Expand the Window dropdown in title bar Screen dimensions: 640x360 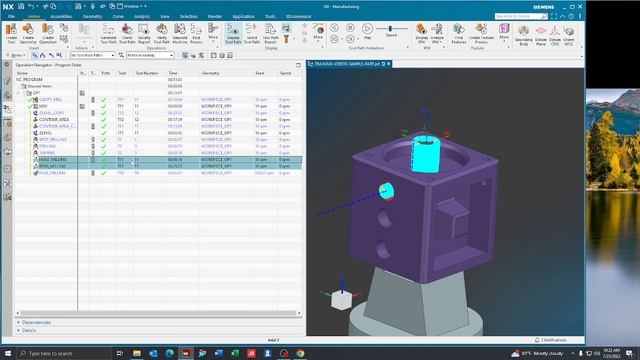tap(131, 7)
